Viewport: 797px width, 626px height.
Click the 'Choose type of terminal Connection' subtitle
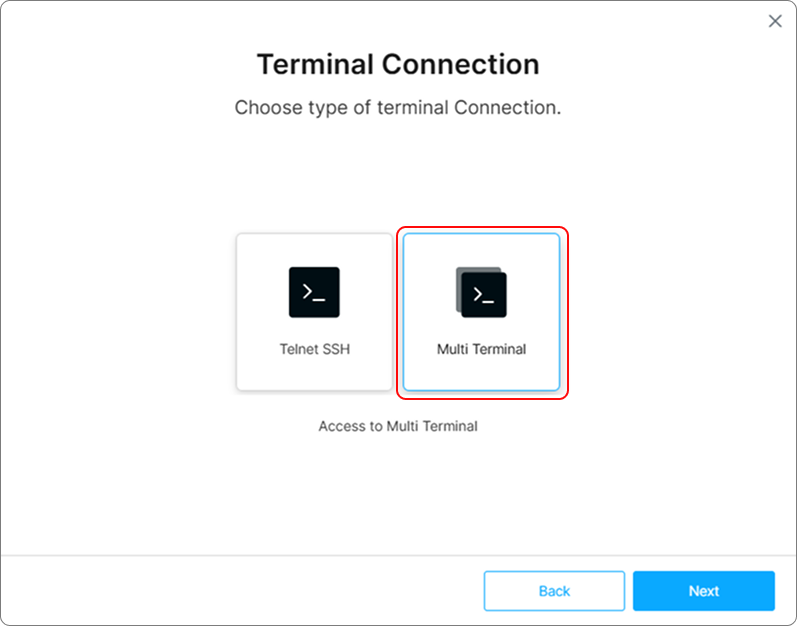tap(398, 107)
